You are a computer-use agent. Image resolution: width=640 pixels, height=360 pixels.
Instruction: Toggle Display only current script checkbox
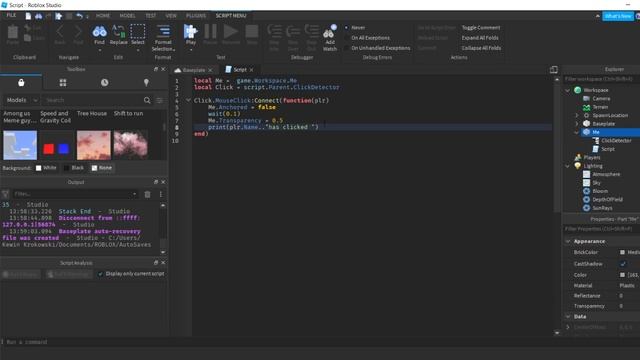100,274
